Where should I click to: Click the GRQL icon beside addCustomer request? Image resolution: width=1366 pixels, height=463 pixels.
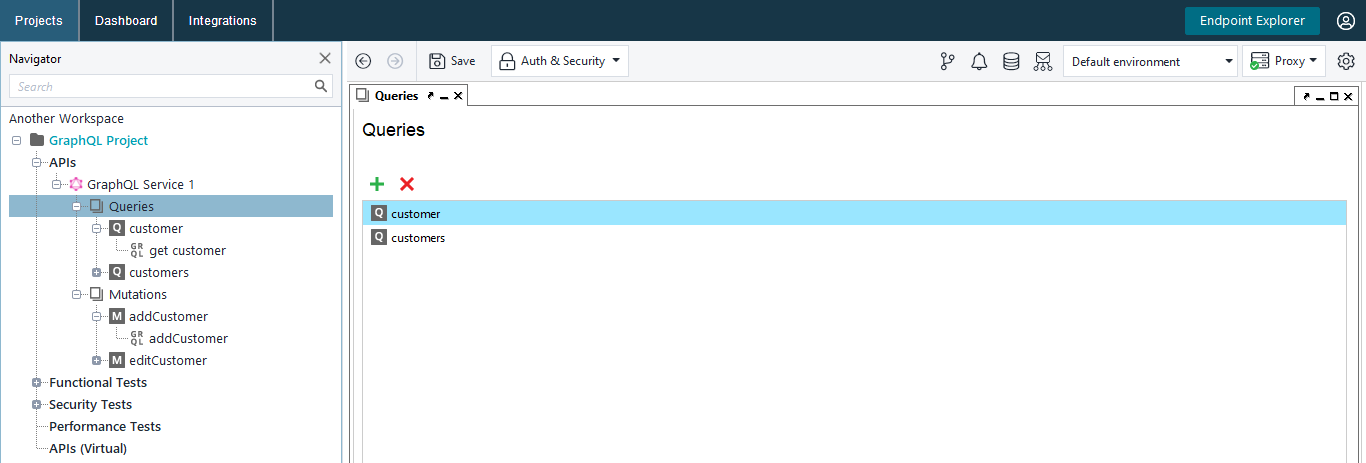click(137, 338)
